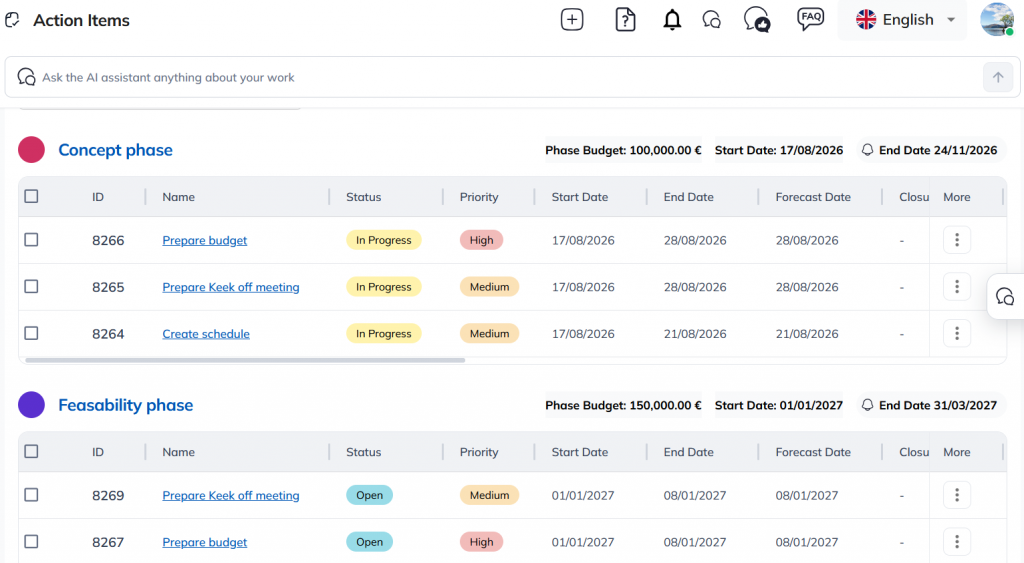Open more options for task 8266
Screen dimensions: 1024x563
pyautogui.click(x=957, y=240)
